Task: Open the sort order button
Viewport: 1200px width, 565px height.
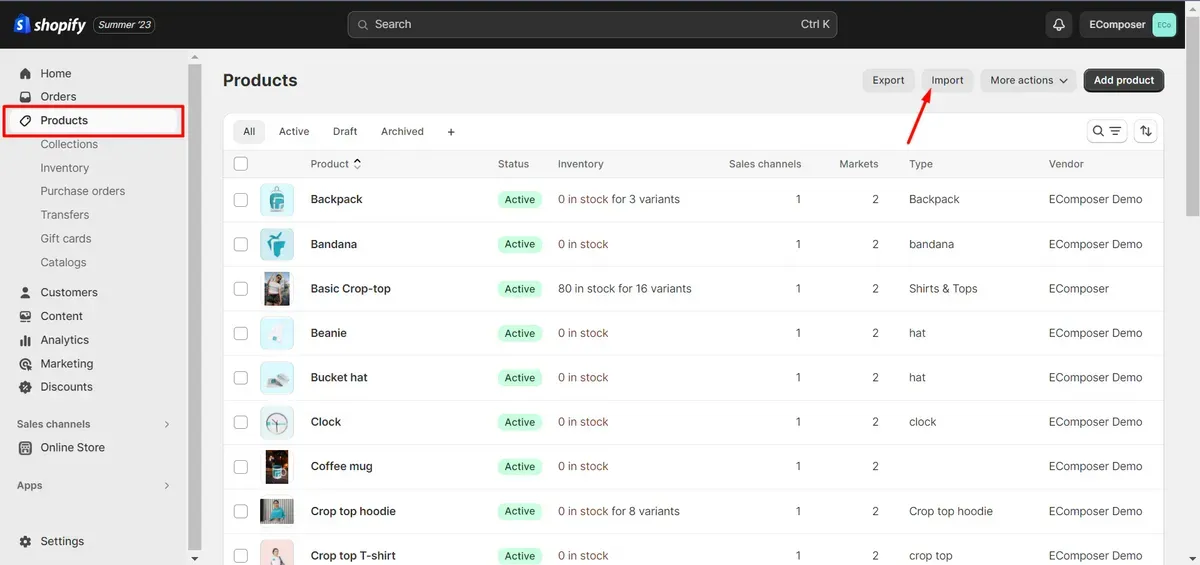Action: click(1146, 131)
